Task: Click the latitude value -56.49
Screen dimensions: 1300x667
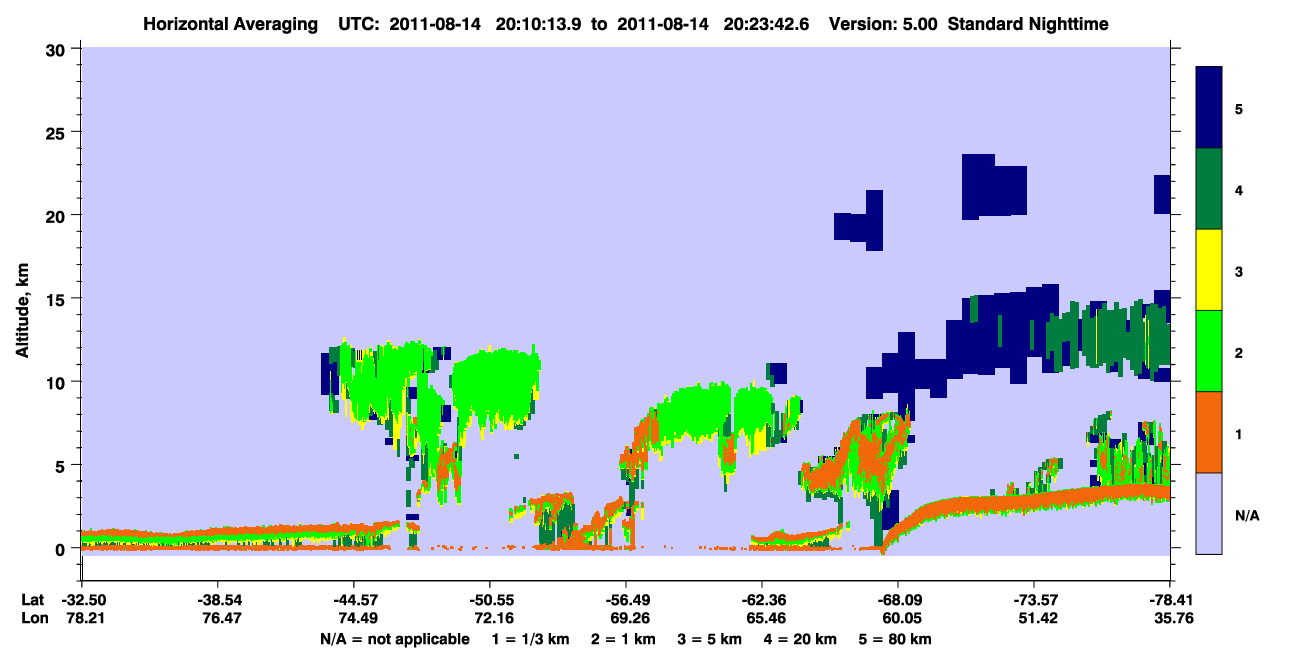Action: tap(625, 600)
